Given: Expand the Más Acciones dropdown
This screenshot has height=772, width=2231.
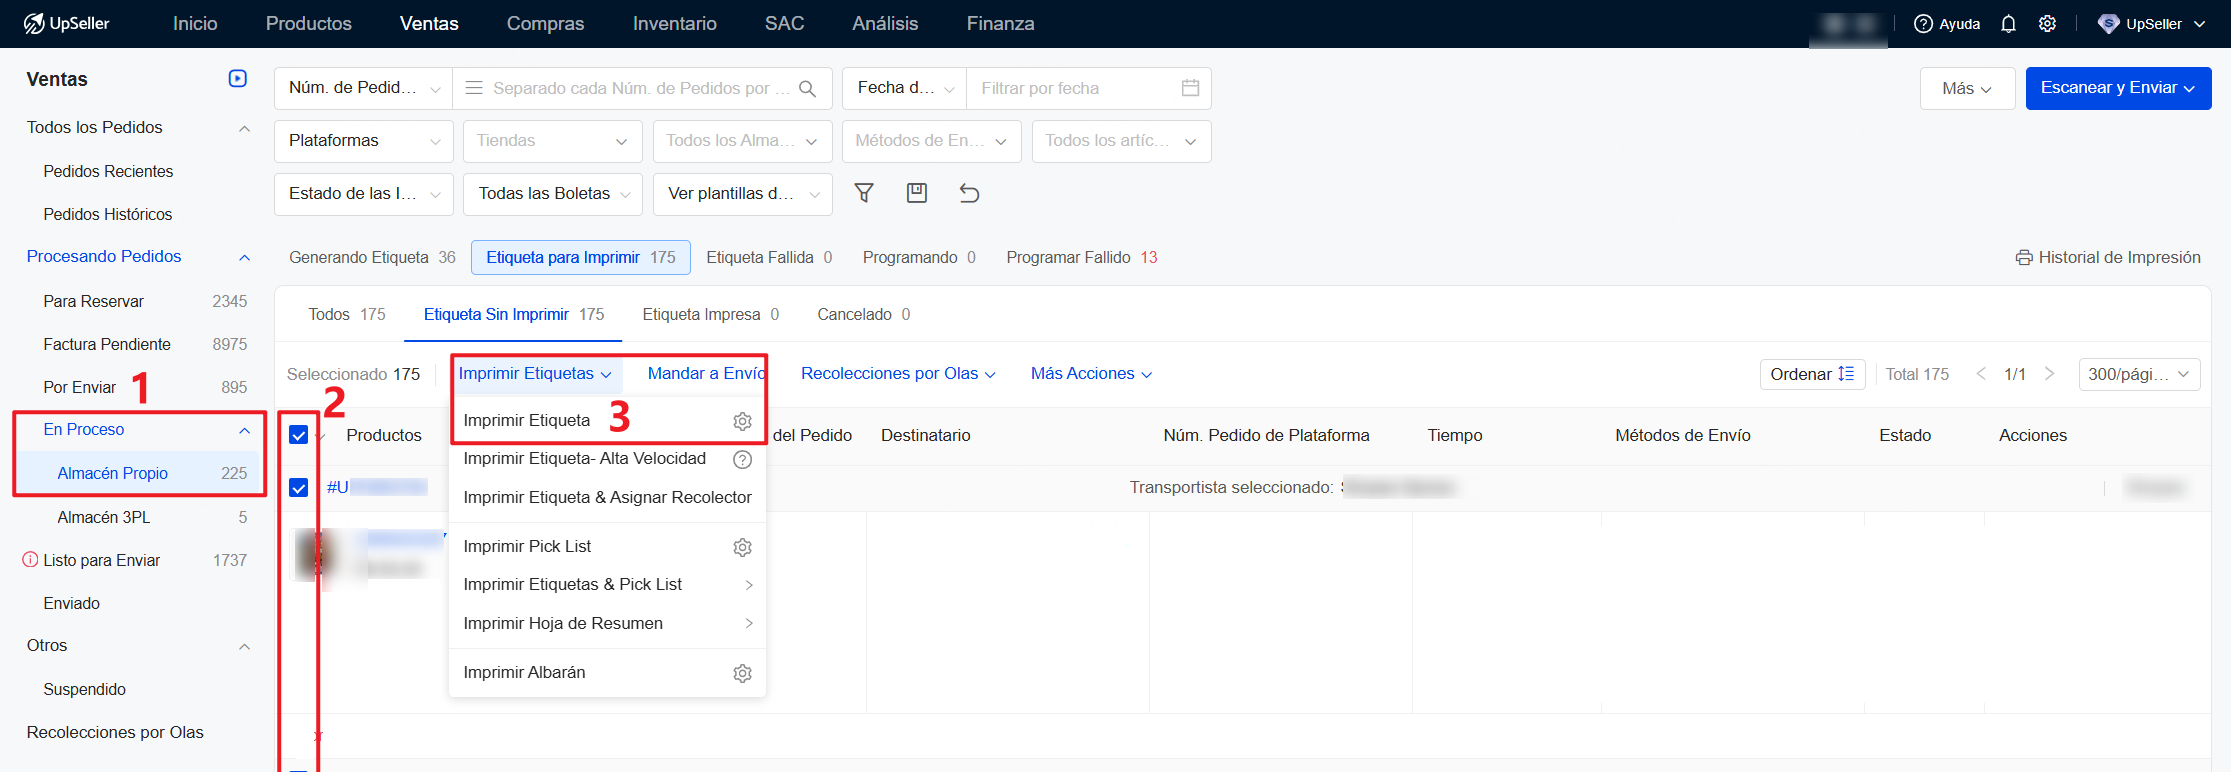Looking at the screenshot, I should tap(1091, 374).
